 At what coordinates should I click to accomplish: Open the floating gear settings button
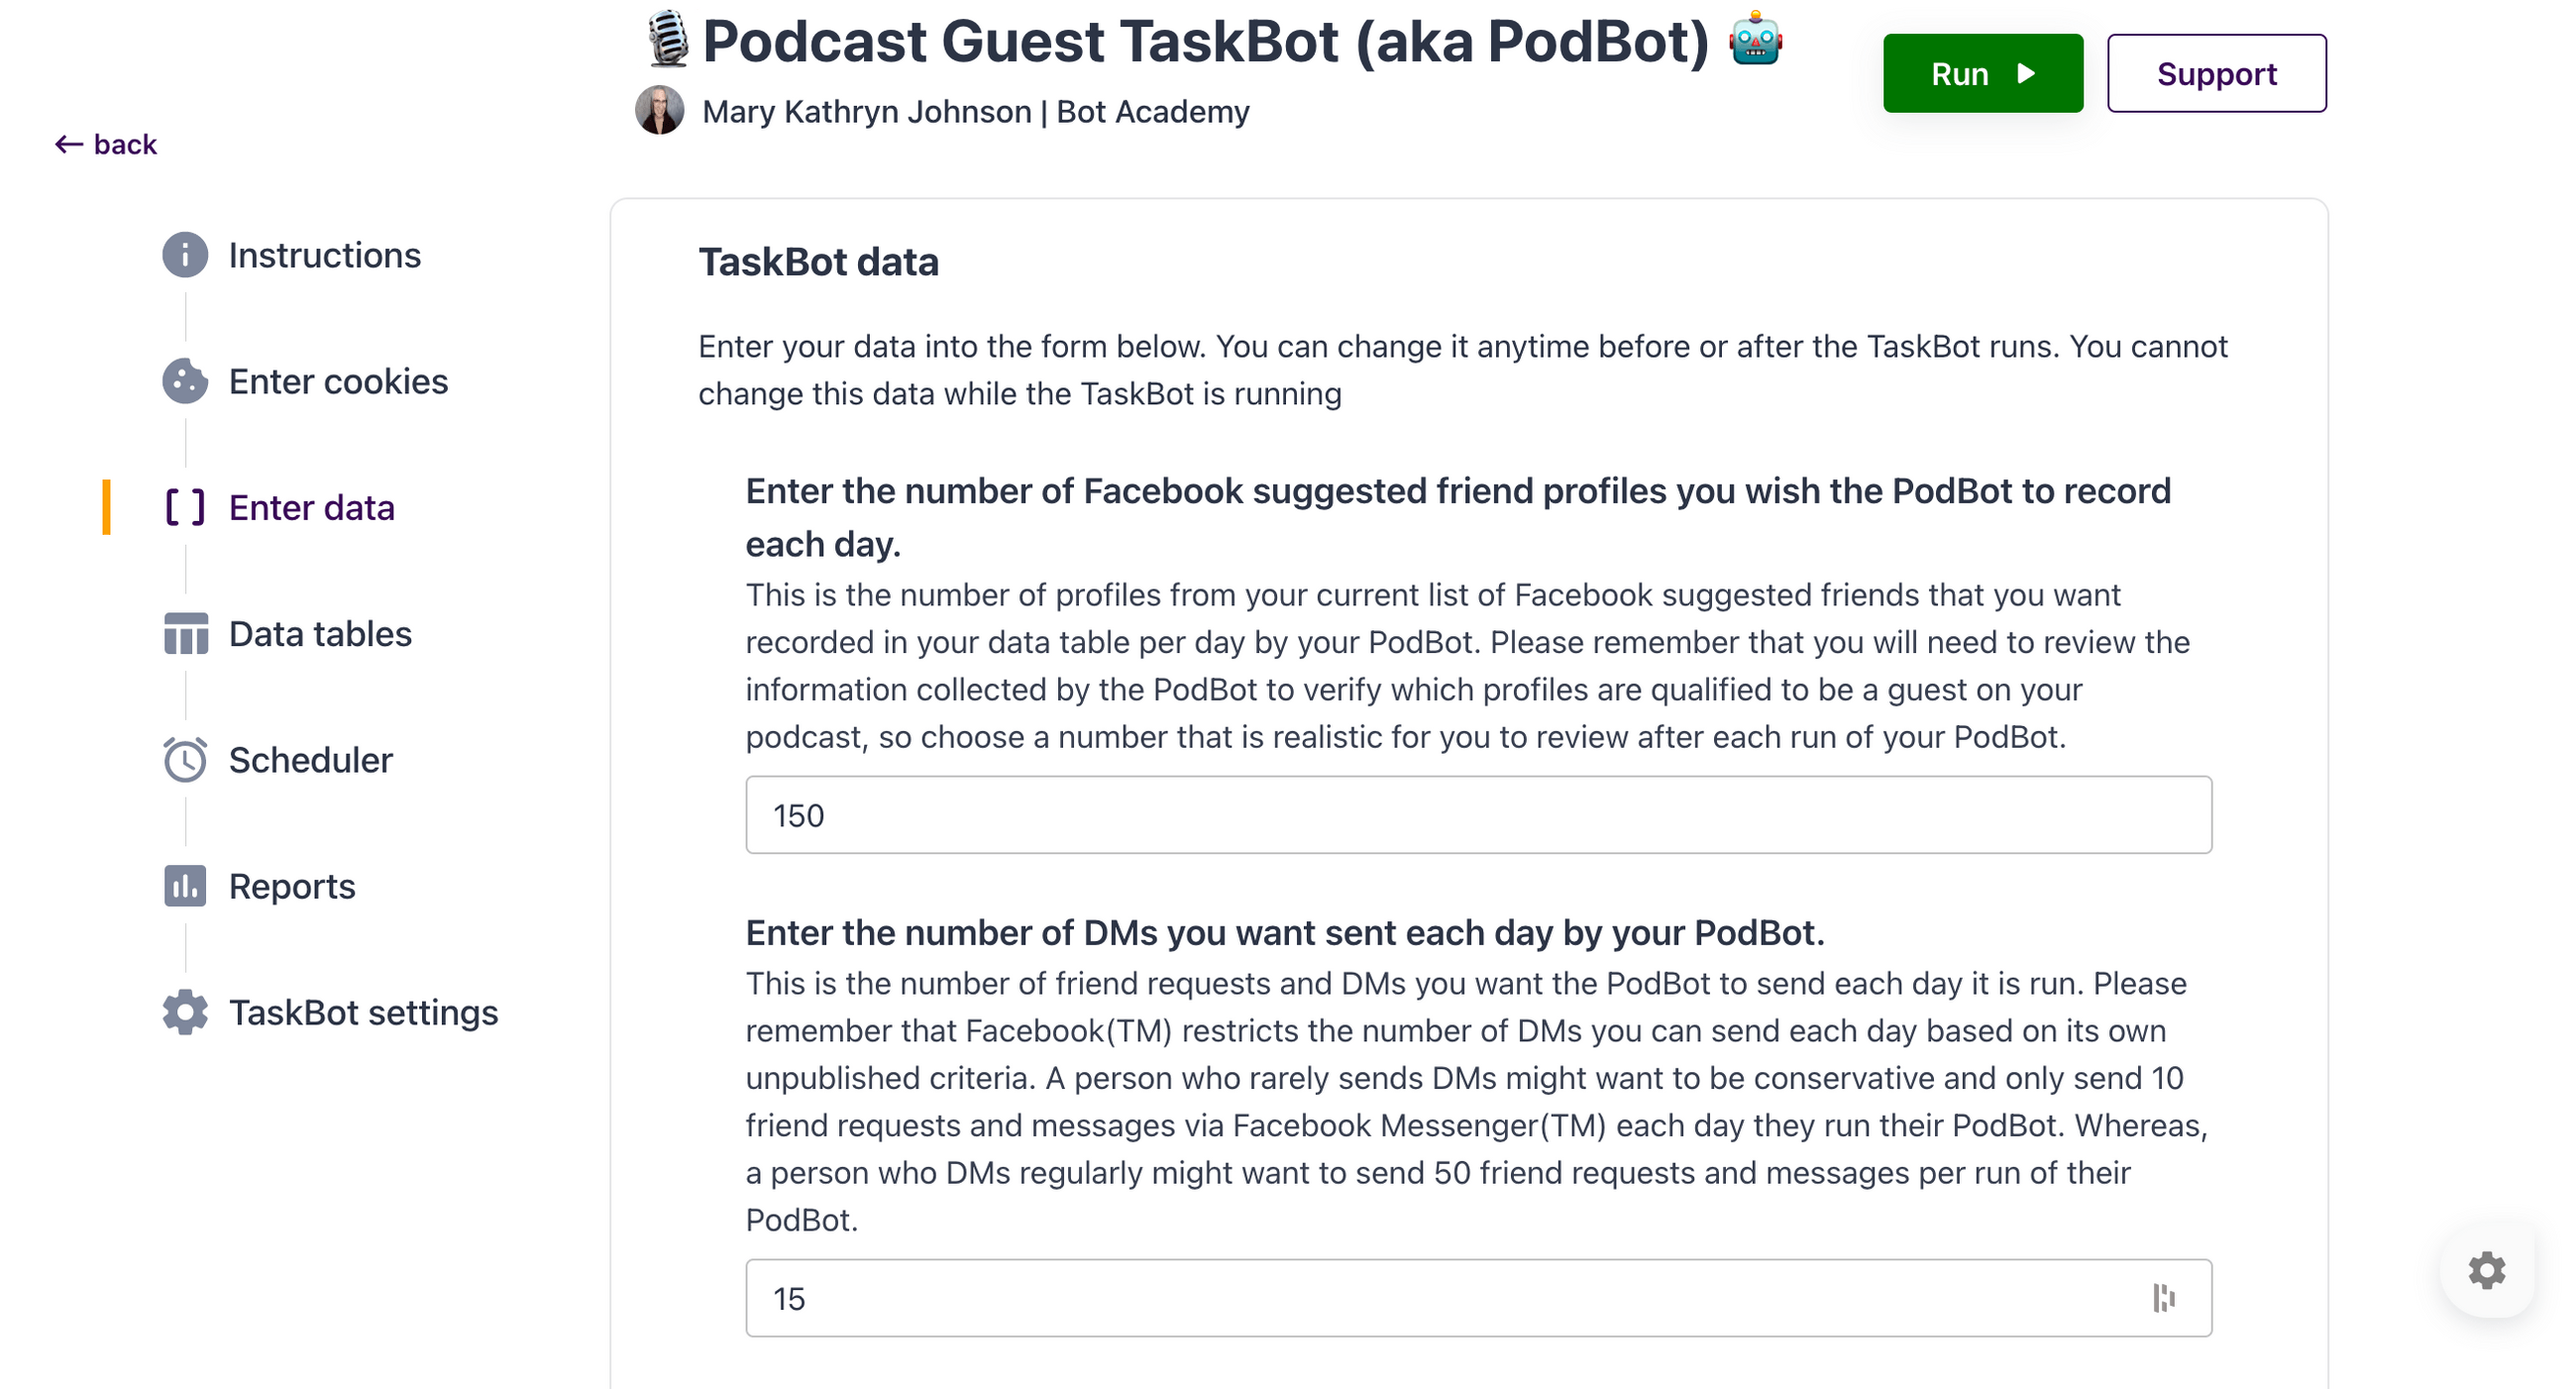(x=2485, y=1270)
